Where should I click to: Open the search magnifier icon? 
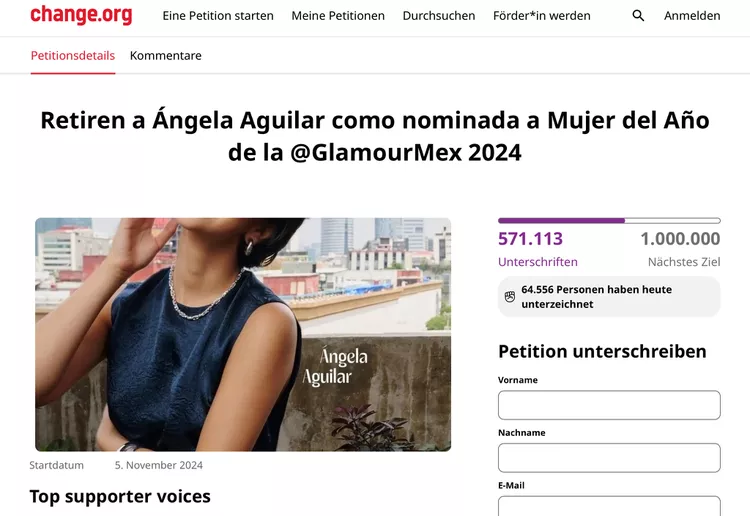coord(638,16)
